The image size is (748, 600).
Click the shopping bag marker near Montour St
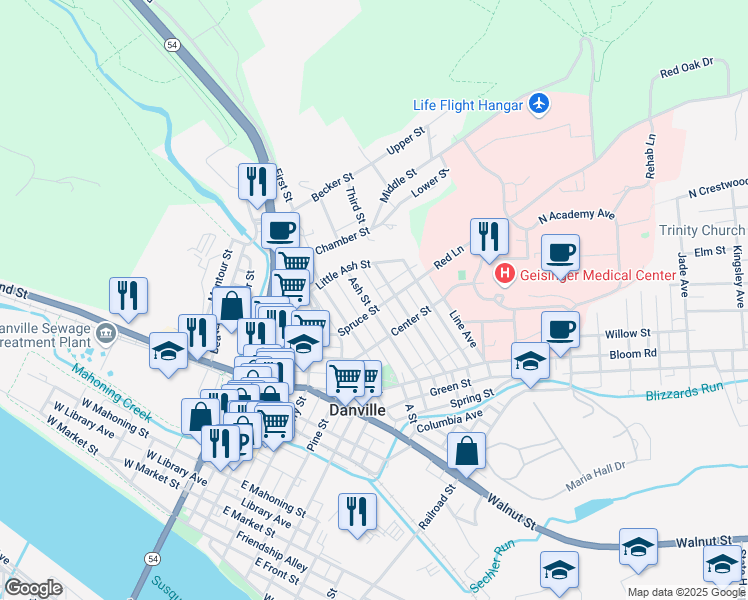click(231, 309)
